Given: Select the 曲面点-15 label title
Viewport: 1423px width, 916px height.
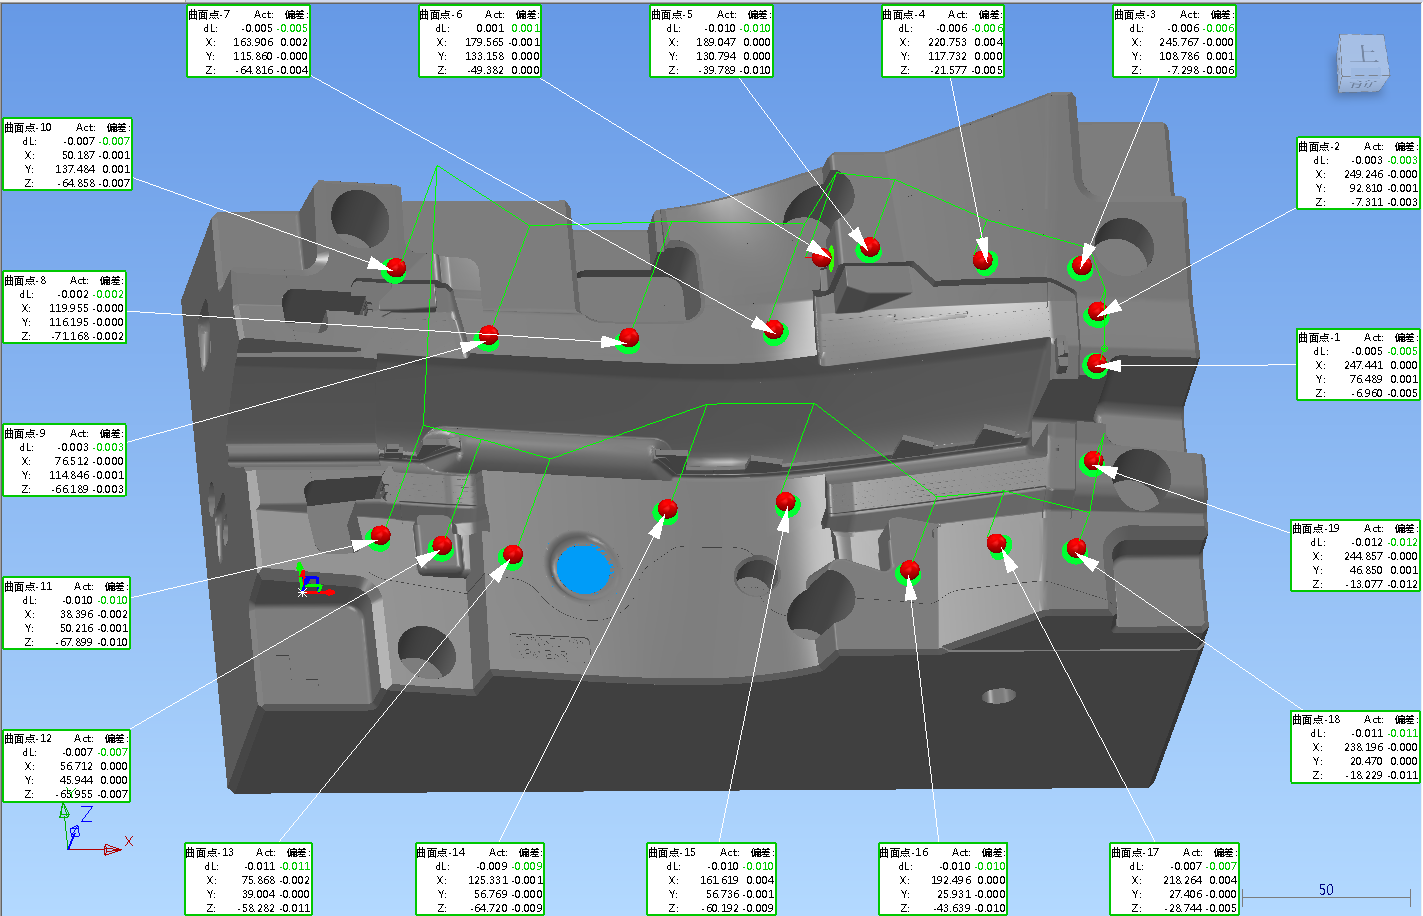Looking at the screenshot, I should click(672, 852).
